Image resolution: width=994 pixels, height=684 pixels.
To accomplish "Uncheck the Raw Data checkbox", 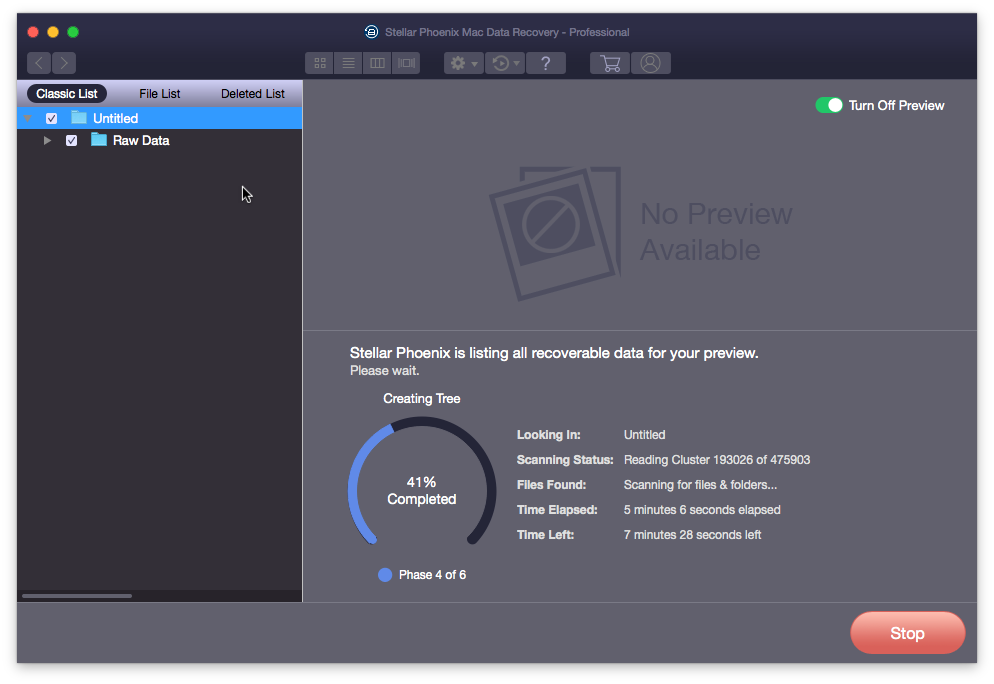I will pos(71,140).
